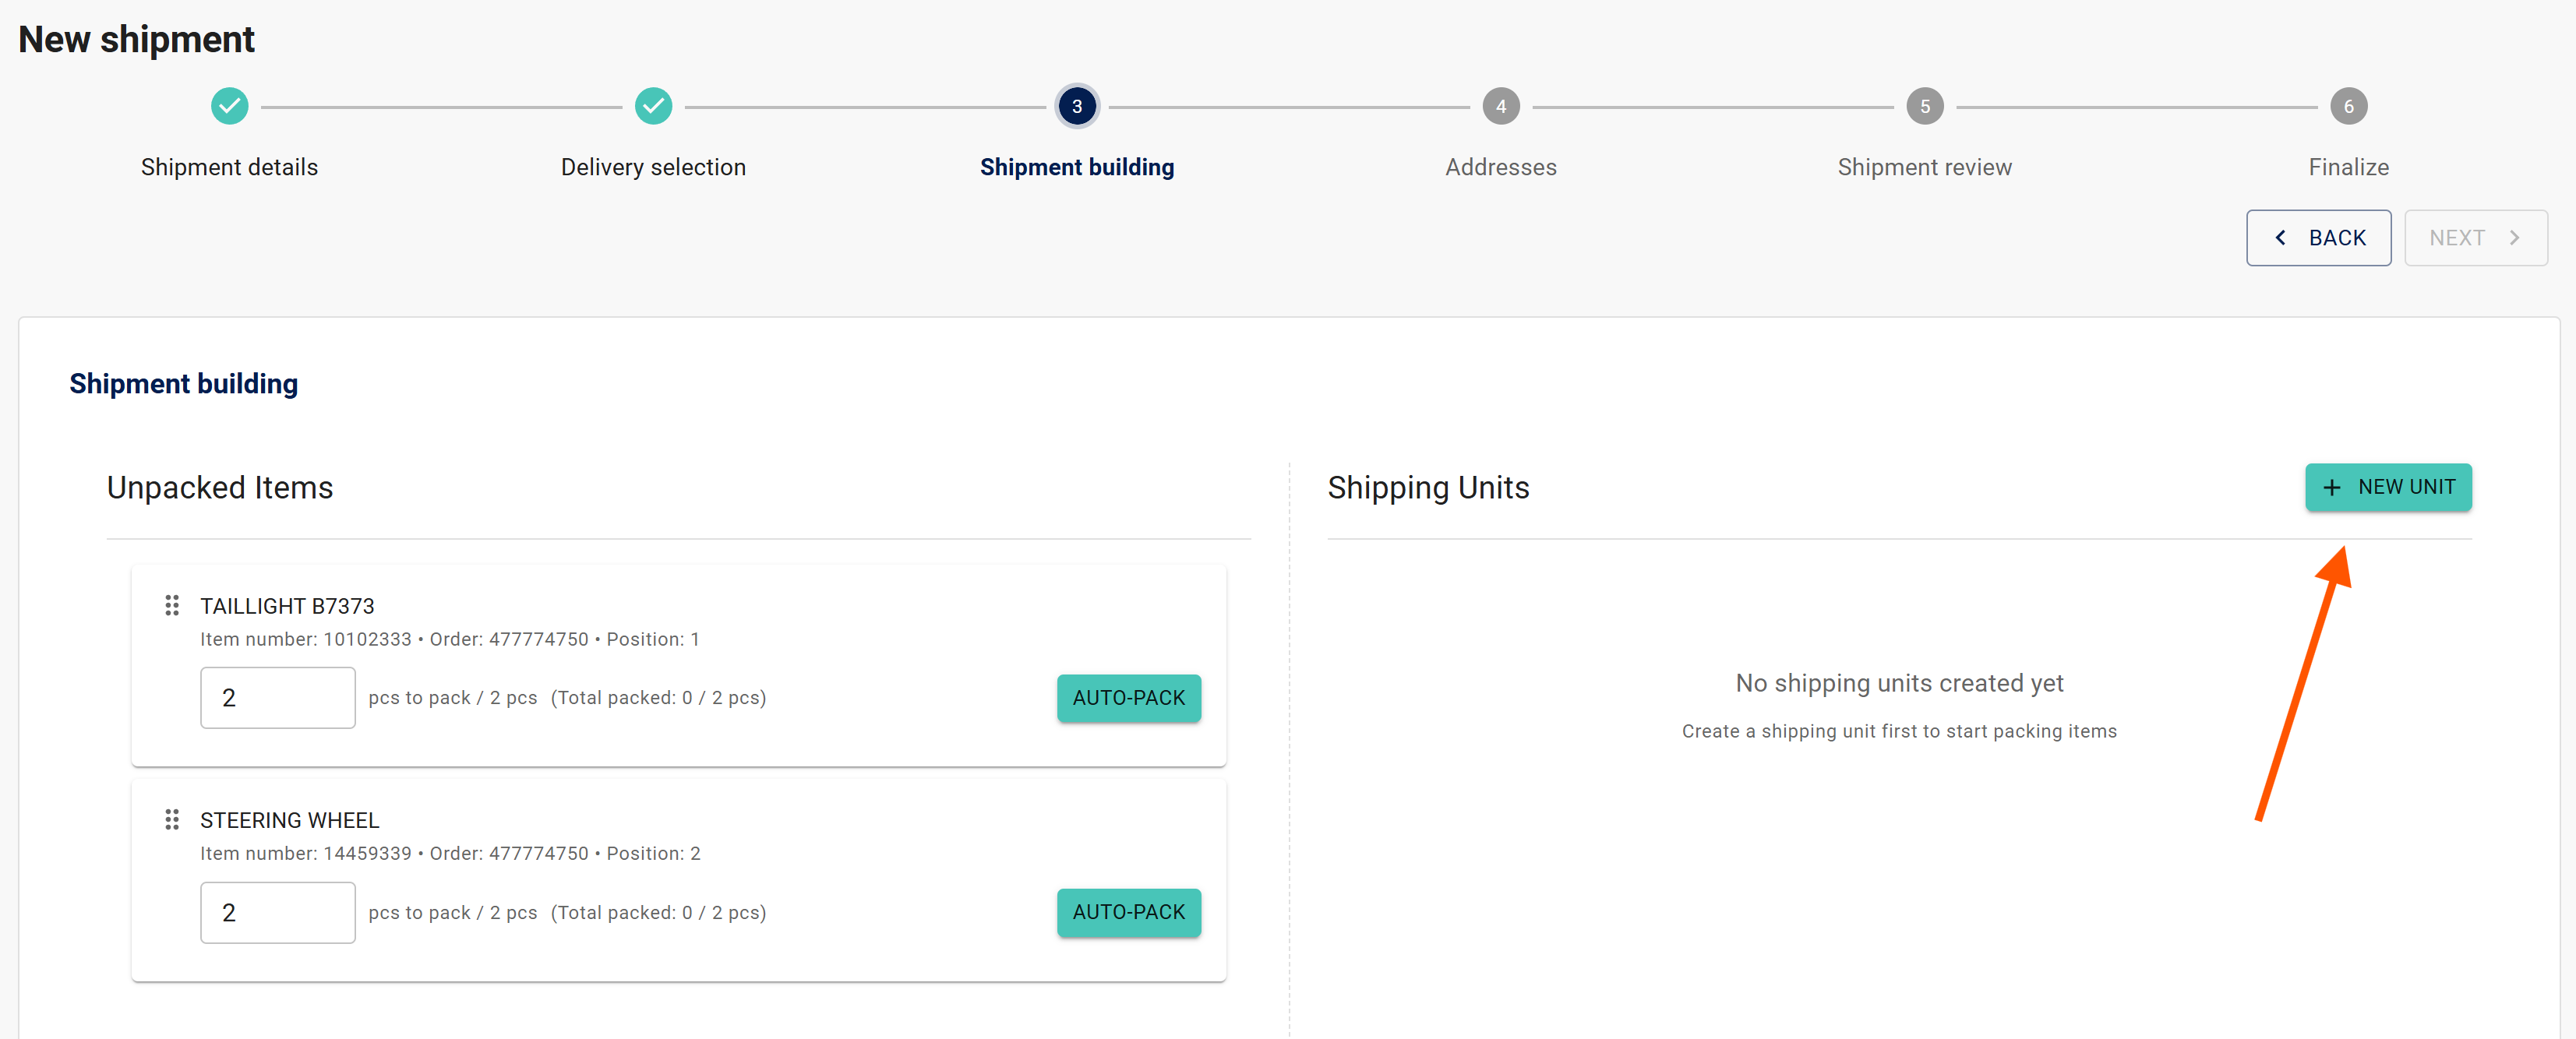Click step 4 circle for Addresses
This screenshot has height=1039, width=2576.
(1500, 106)
